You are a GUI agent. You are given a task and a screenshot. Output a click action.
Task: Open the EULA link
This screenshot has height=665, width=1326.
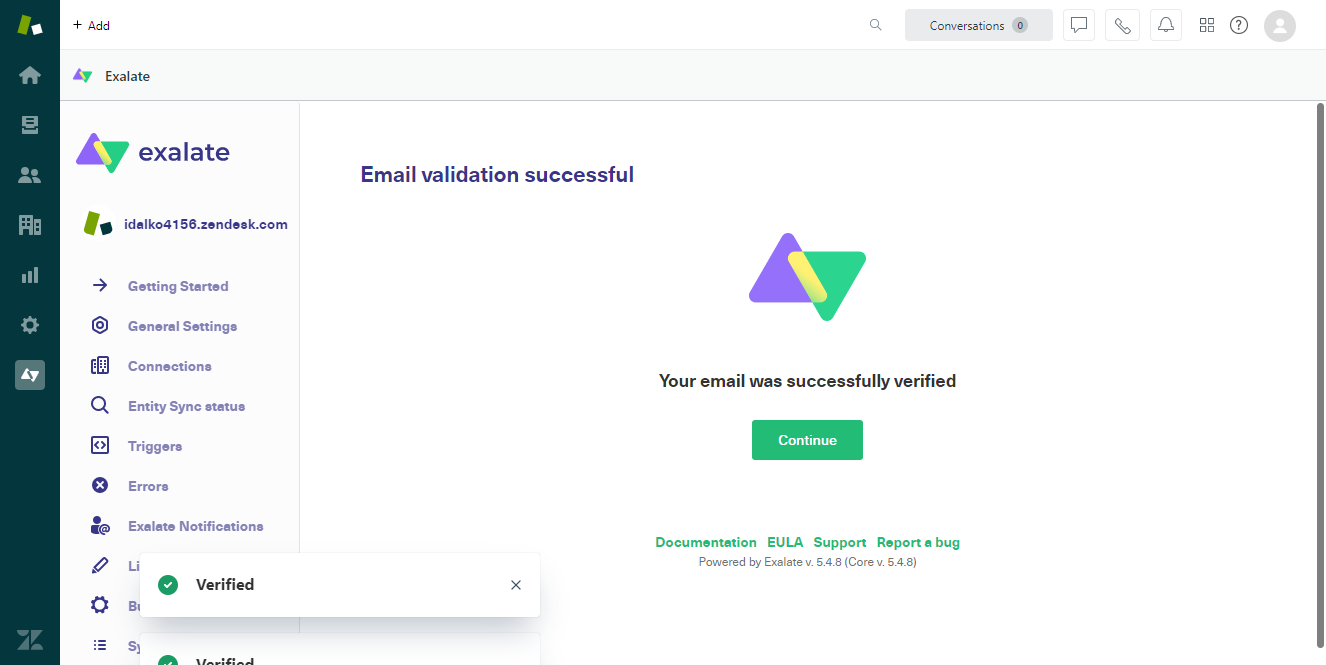click(x=785, y=542)
